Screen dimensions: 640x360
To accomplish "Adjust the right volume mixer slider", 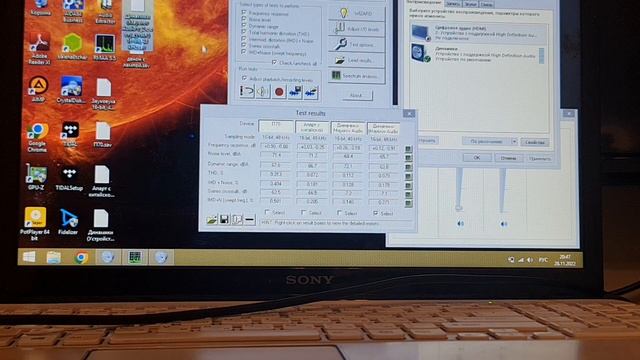I will point(502,189).
